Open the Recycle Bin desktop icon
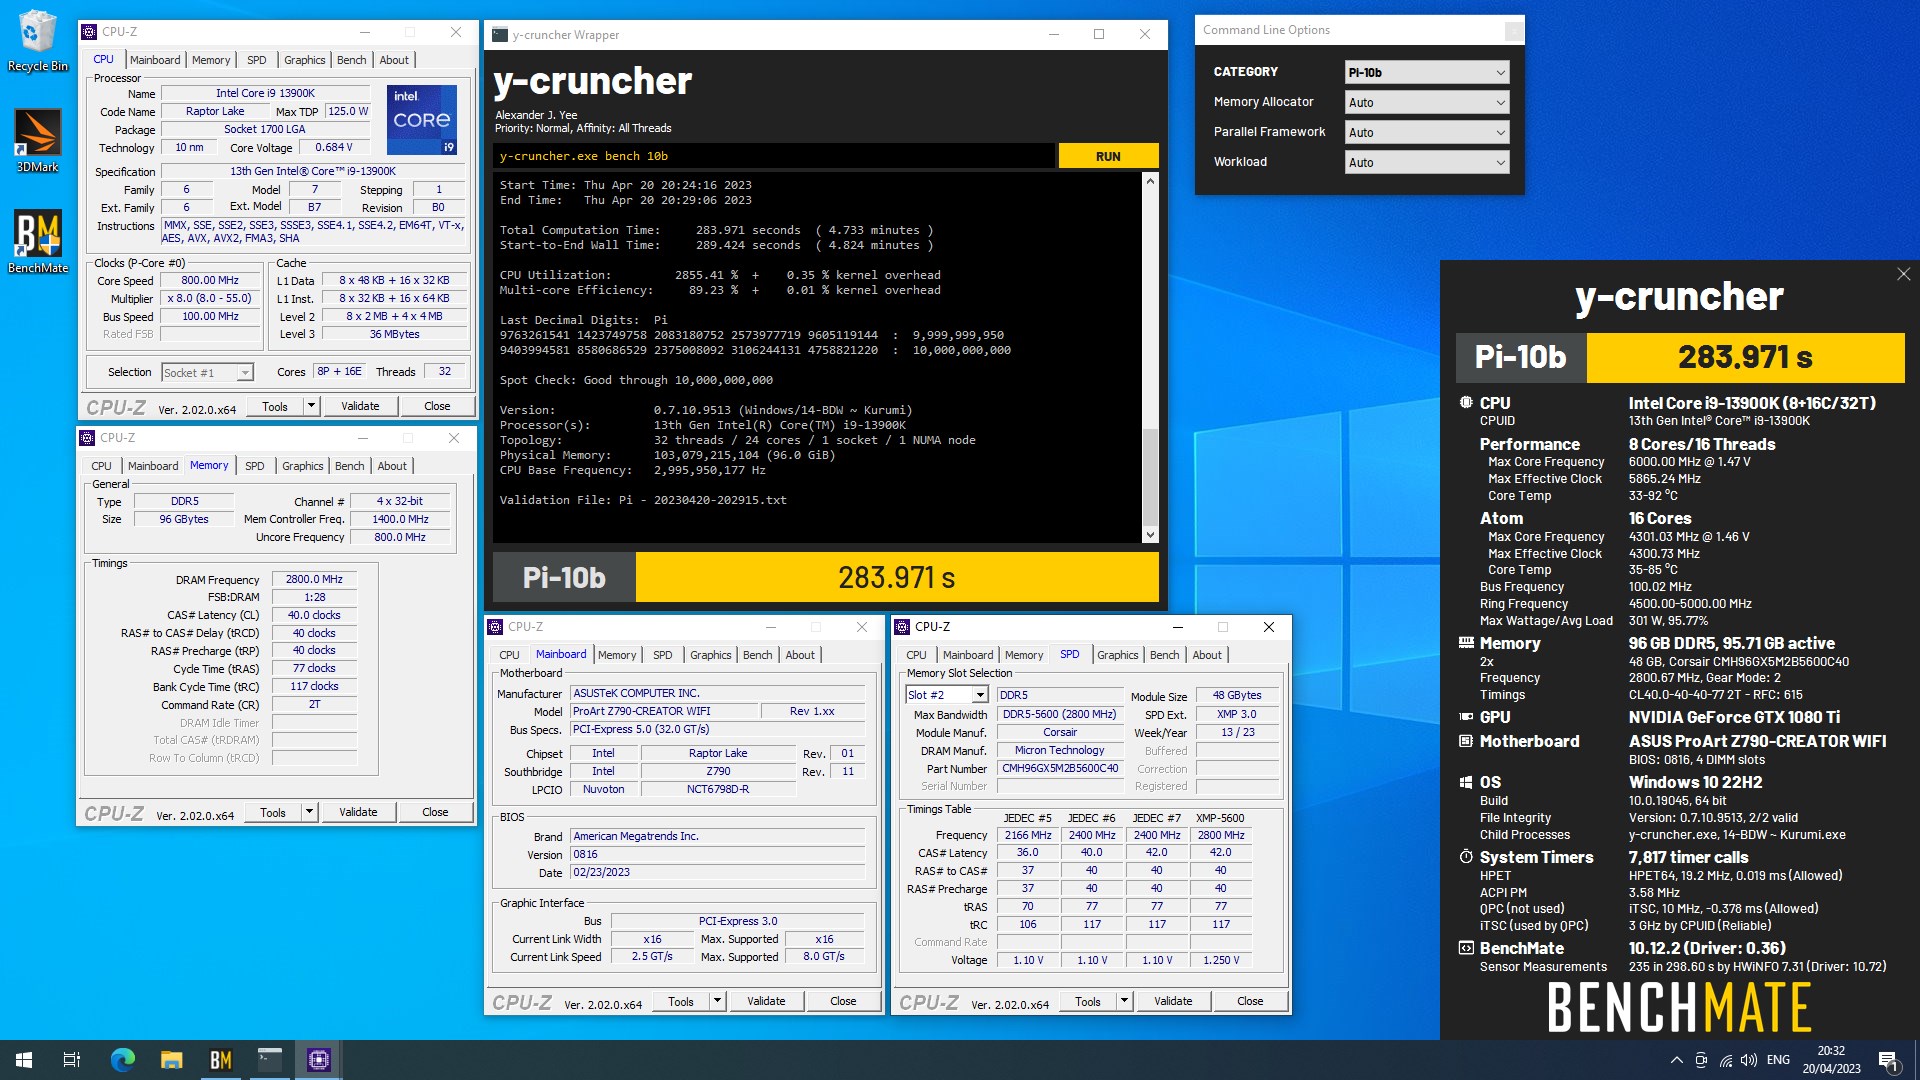Image resolution: width=1920 pixels, height=1080 pixels. [x=37, y=40]
